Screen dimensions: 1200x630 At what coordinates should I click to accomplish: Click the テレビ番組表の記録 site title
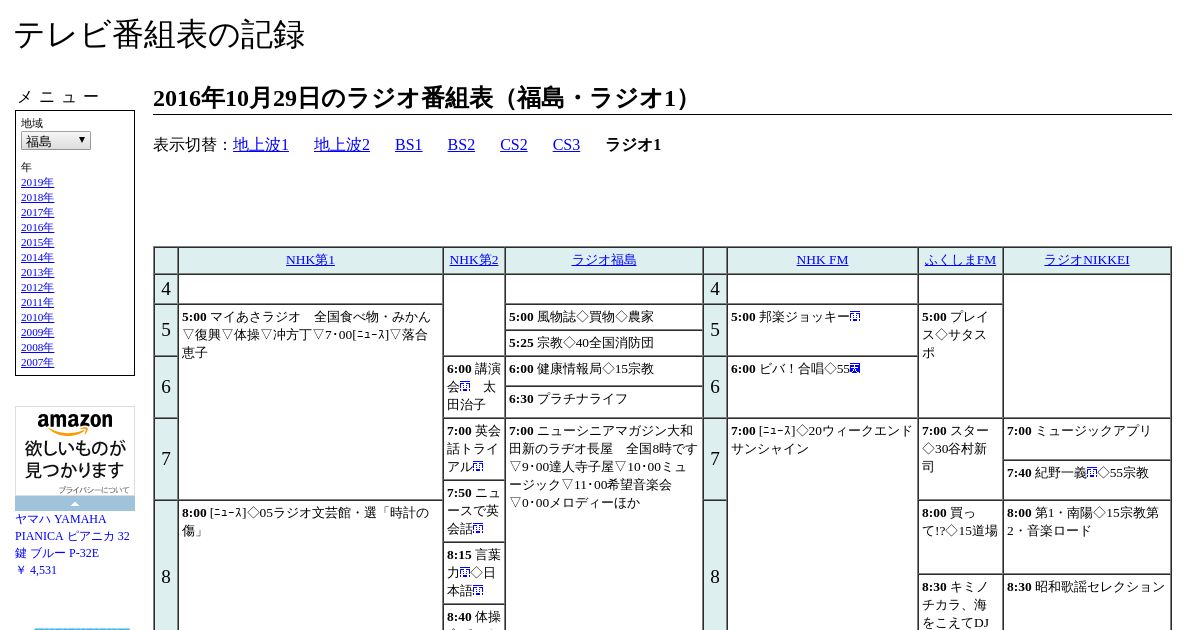pyautogui.click(x=159, y=34)
